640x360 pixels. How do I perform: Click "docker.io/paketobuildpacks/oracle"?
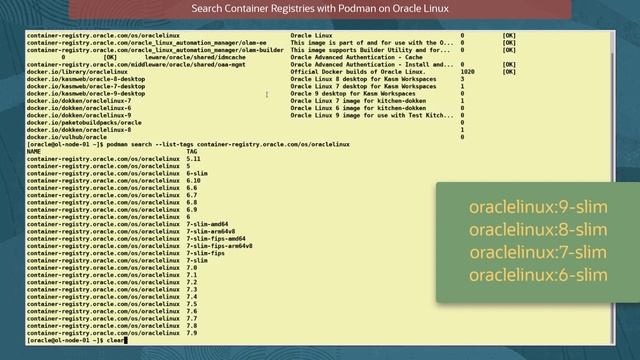click(x=84, y=123)
